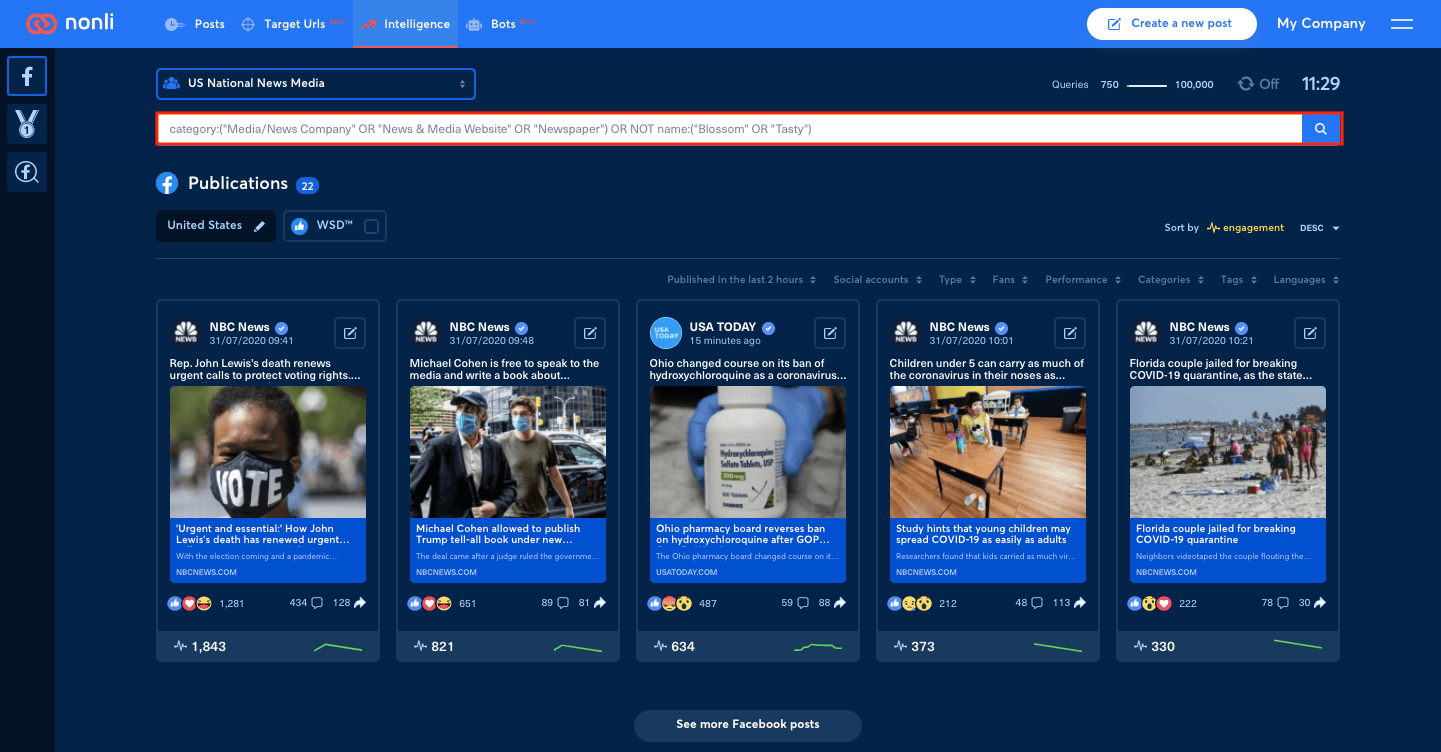Click Create a new post button
The height and width of the screenshot is (752, 1441).
1171,24
